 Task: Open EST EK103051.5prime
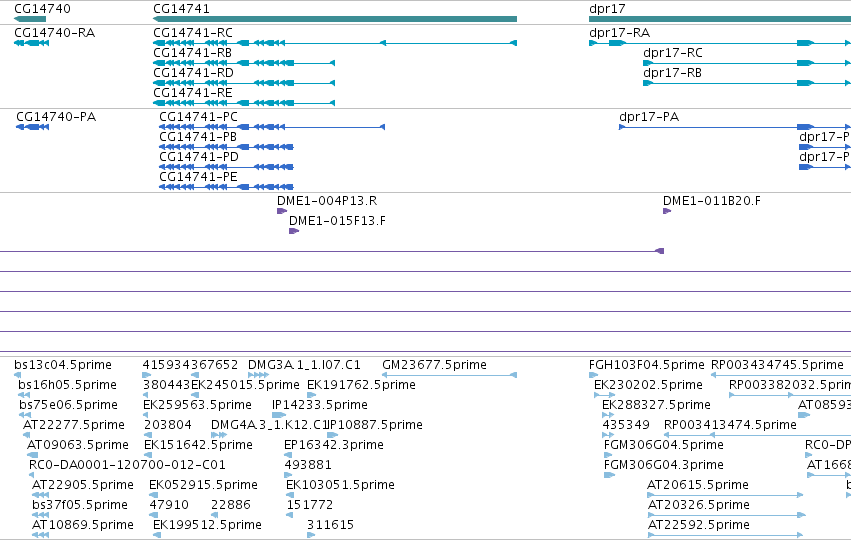coord(340,485)
